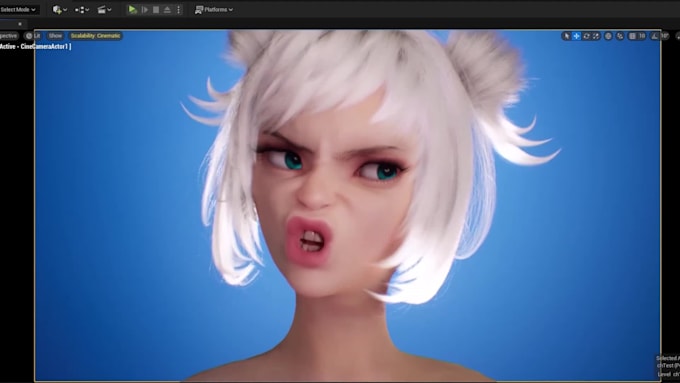The image size is (680, 383).
Task: Close the open viewport tab
Action: pos(20,24)
